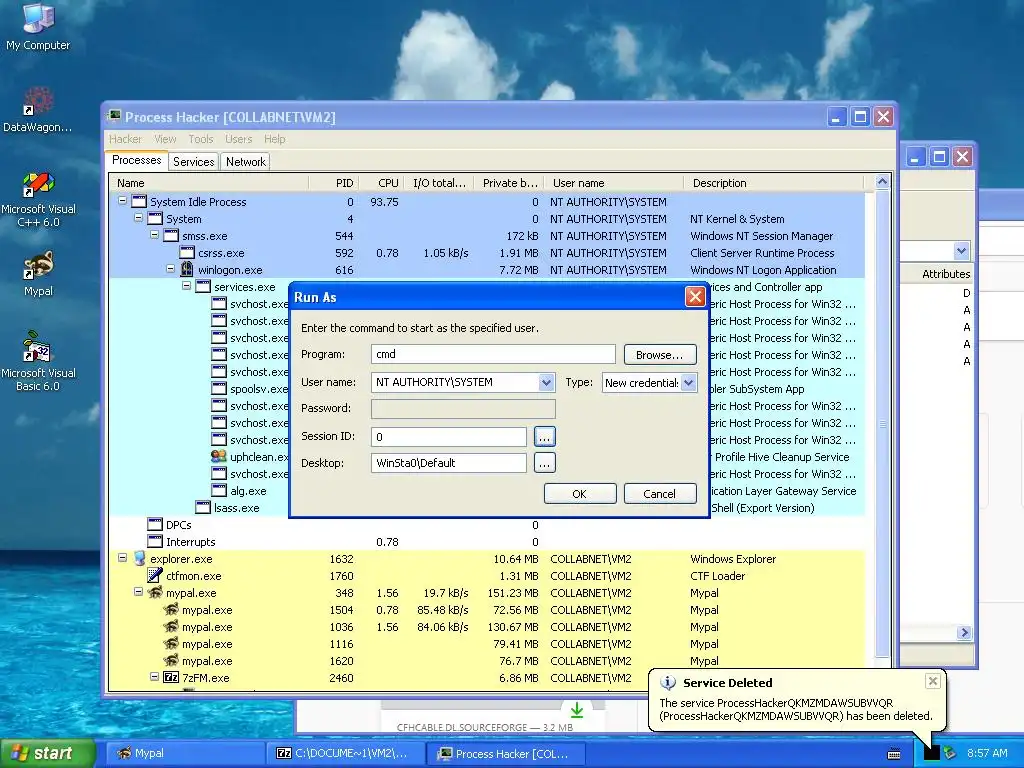Open the Users menu
Screen dimensions: 1024x768
point(238,139)
